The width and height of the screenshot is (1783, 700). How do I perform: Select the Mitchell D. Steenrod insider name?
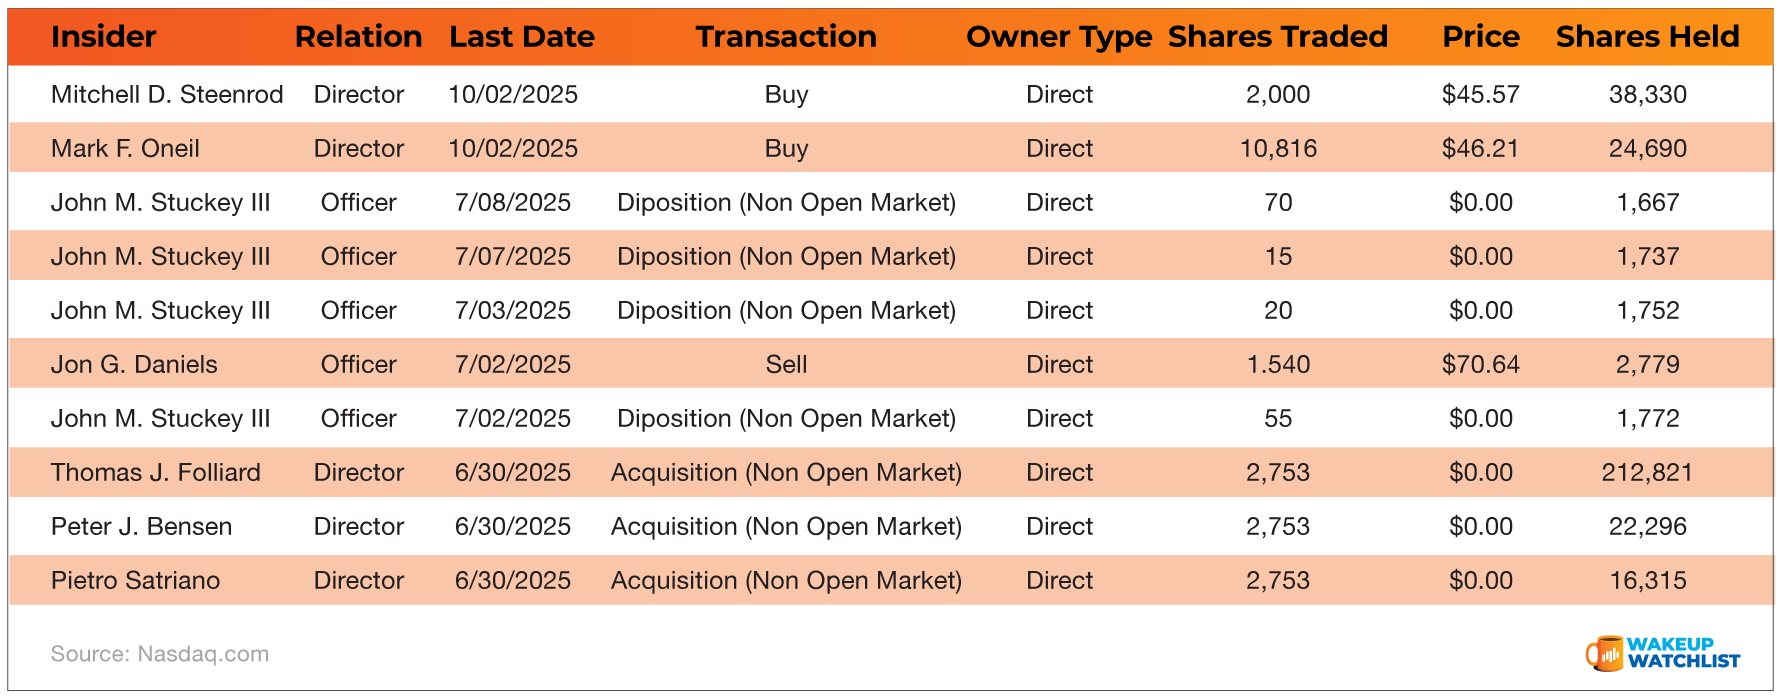167,95
